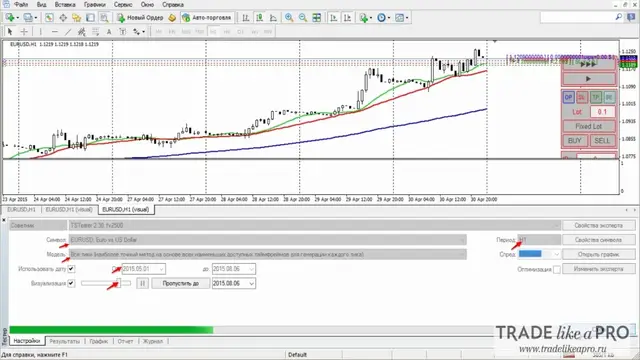Open MetaEditor via the yellow book icon
The width and height of the screenshot is (640, 360).
tap(172, 18)
